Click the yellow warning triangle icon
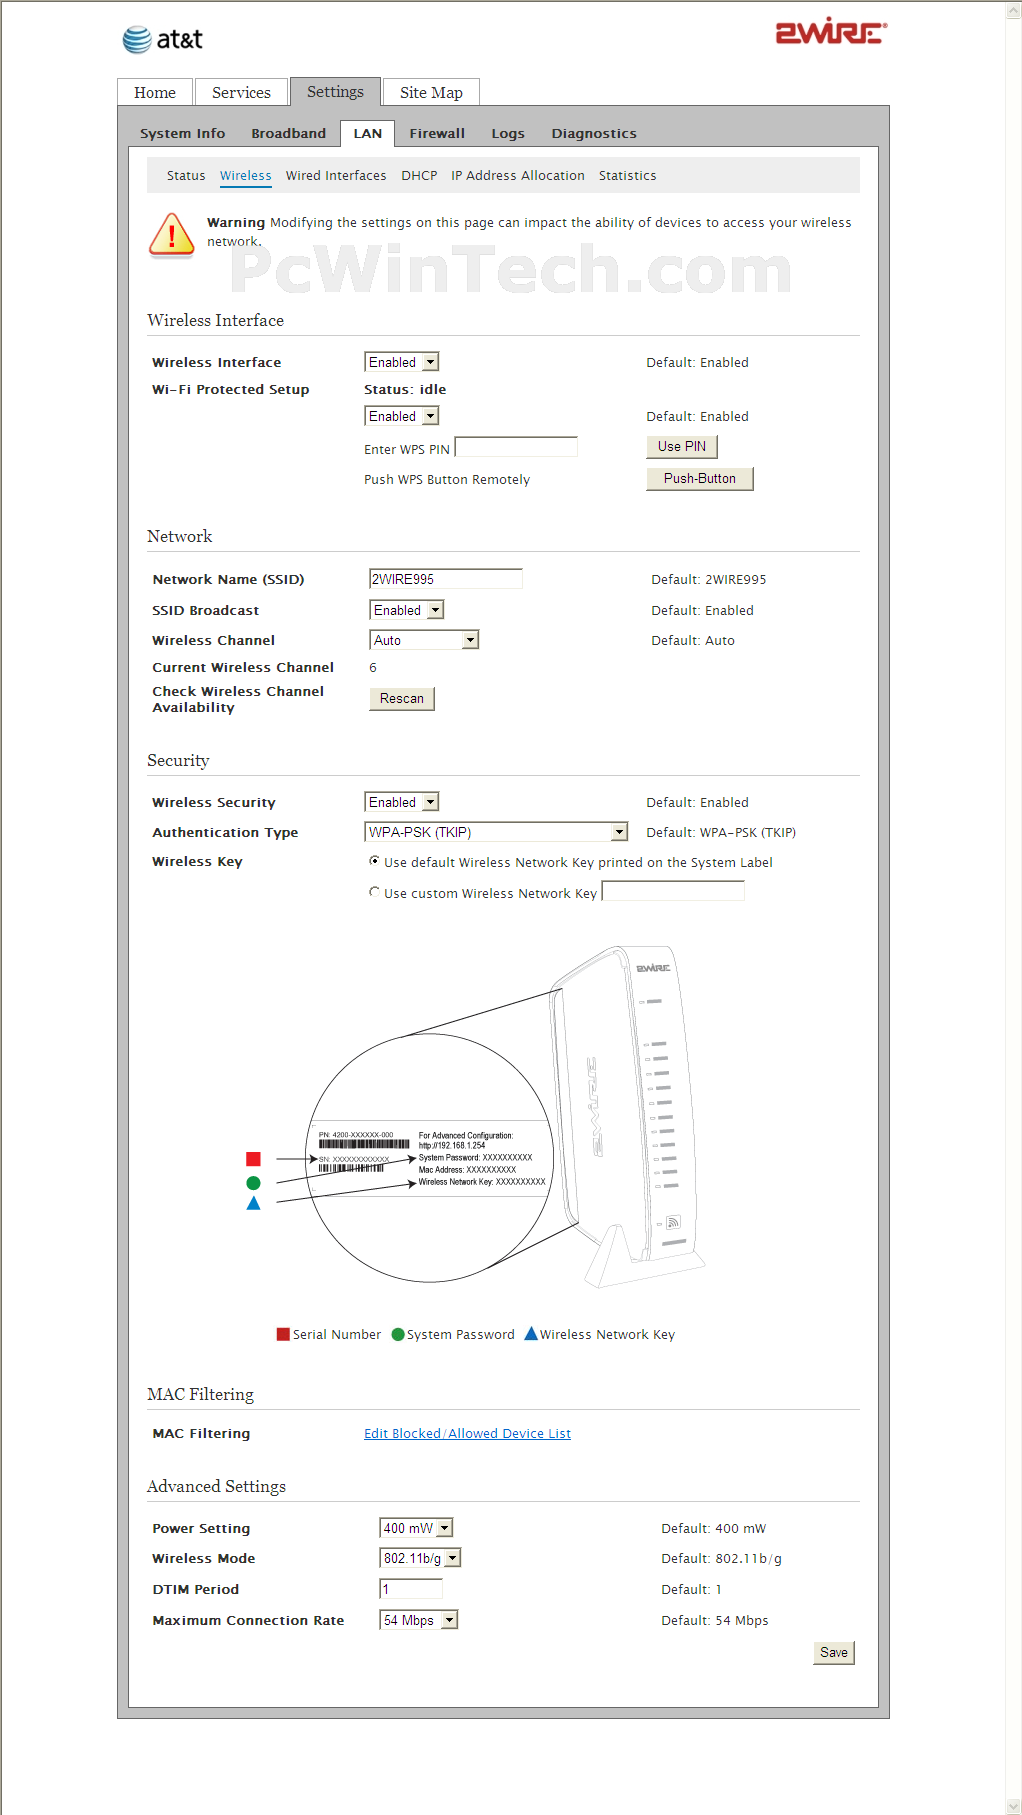The height and width of the screenshot is (1815, 1022). point(172,235)
